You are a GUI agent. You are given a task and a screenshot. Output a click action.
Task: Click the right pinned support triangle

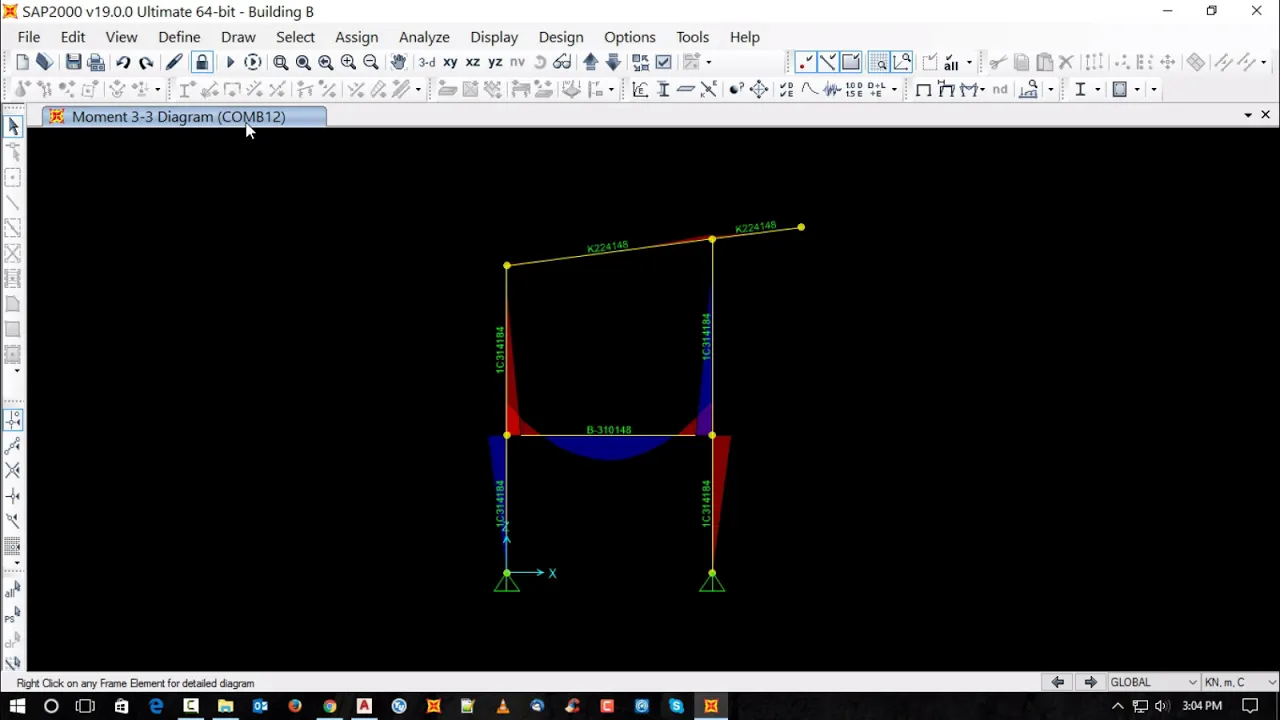(x=712, y=582)
